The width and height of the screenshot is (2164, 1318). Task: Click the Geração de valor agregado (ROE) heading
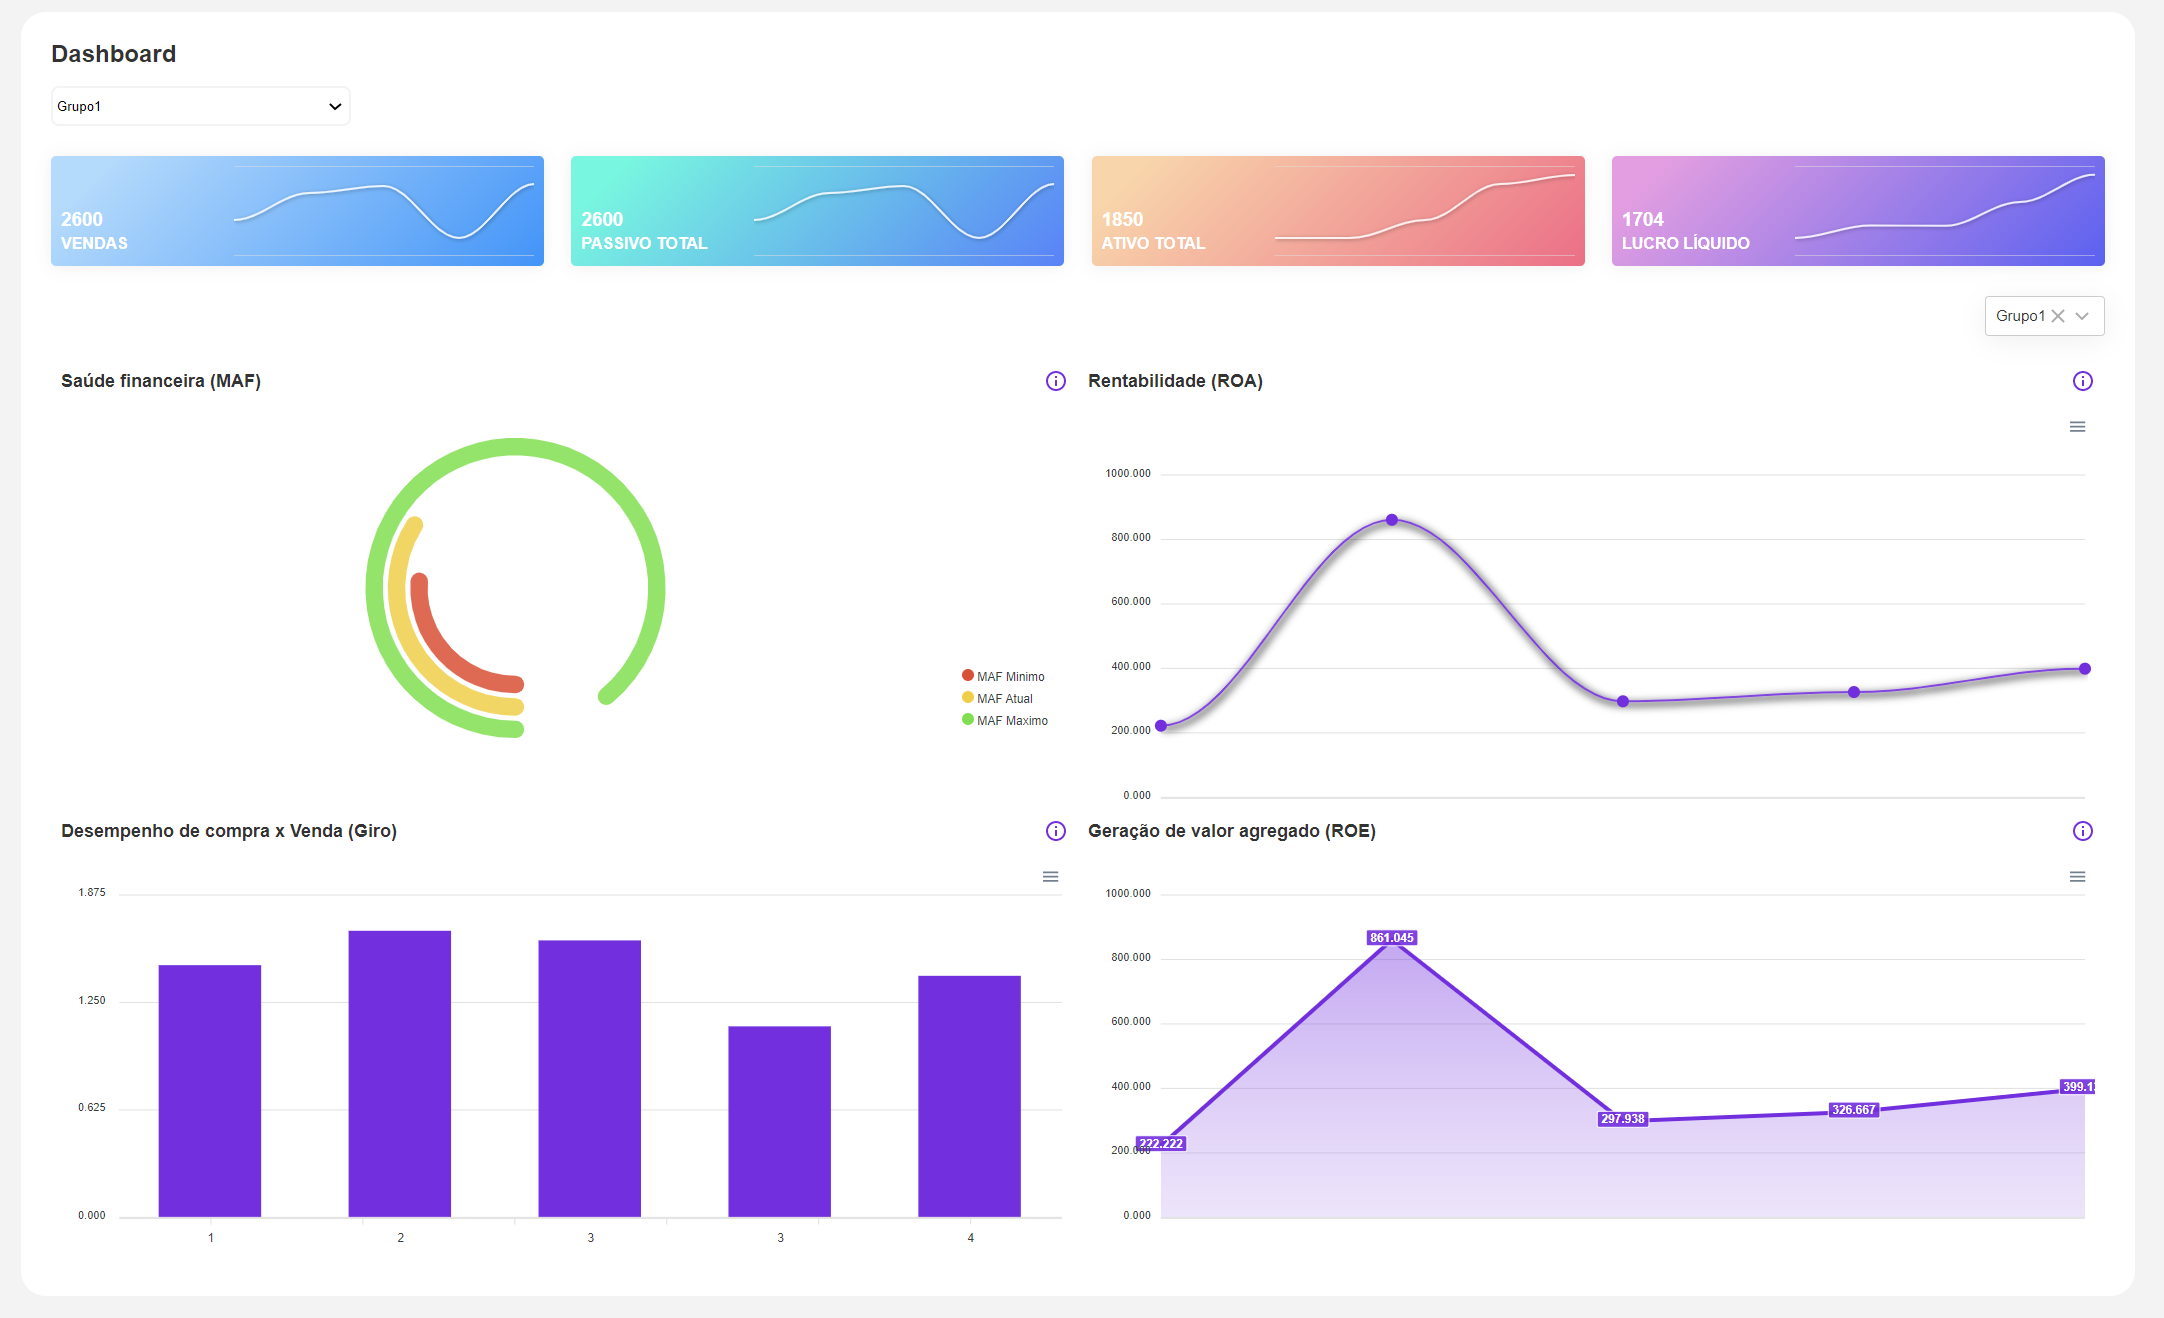[1232, 831]
